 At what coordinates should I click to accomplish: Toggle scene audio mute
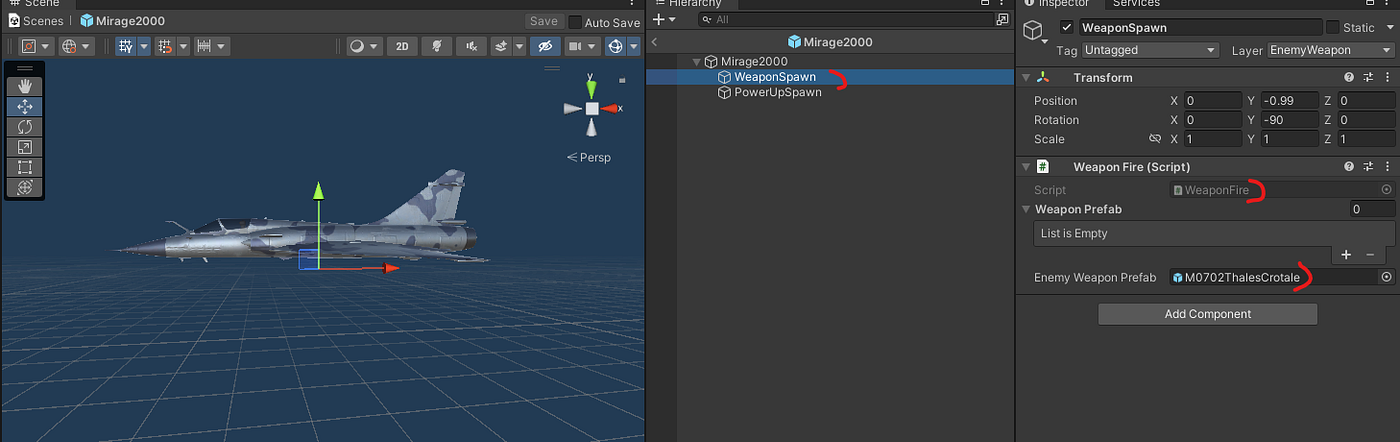(472, 46)
